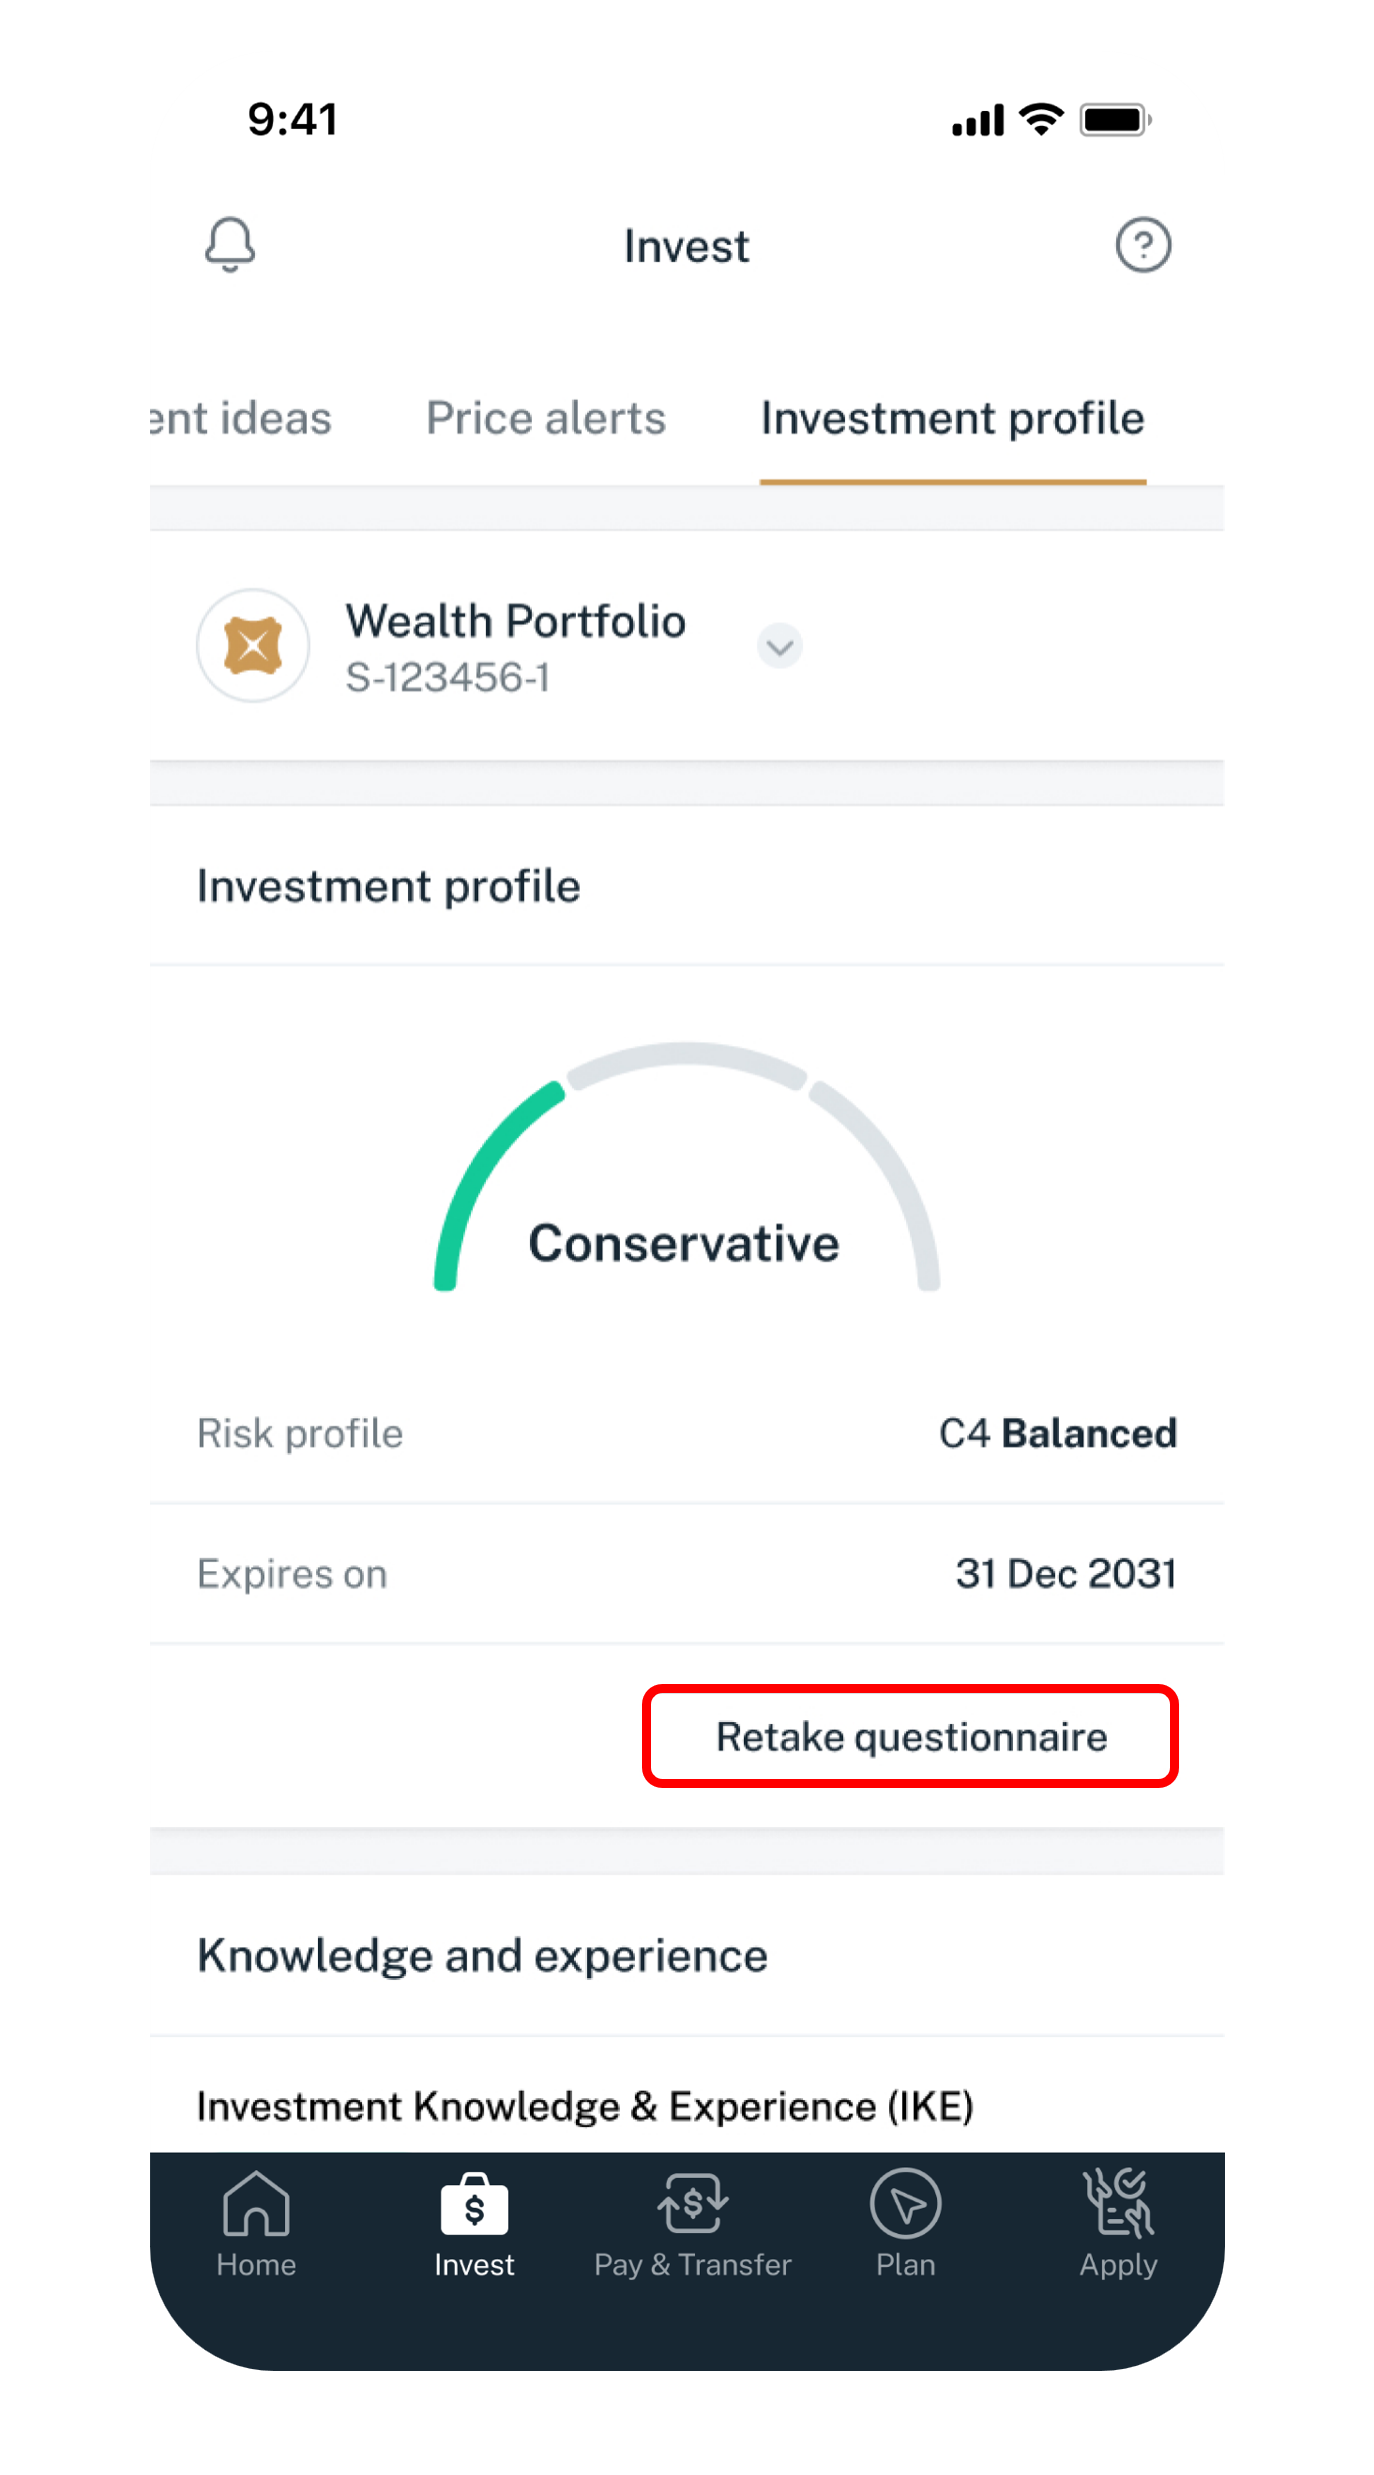The image size is (1374, 2475).
Task: Select the Investment profile tab
Action: click(x=952, y=418)
